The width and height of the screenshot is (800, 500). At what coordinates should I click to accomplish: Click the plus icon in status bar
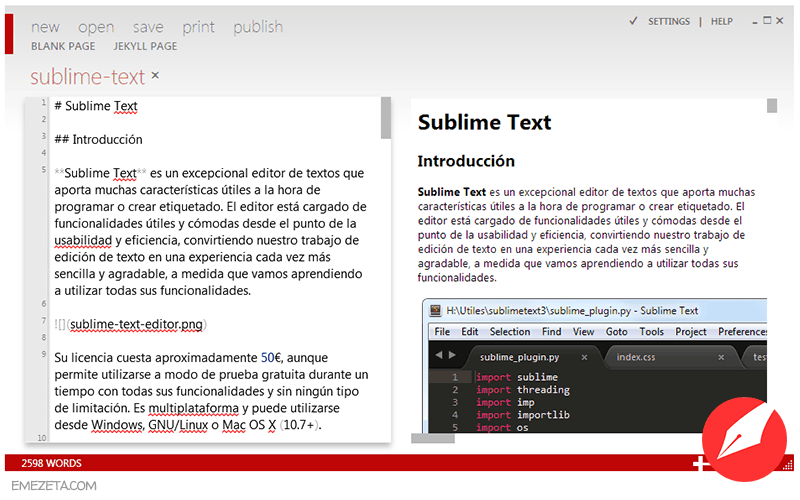[700, 463]
